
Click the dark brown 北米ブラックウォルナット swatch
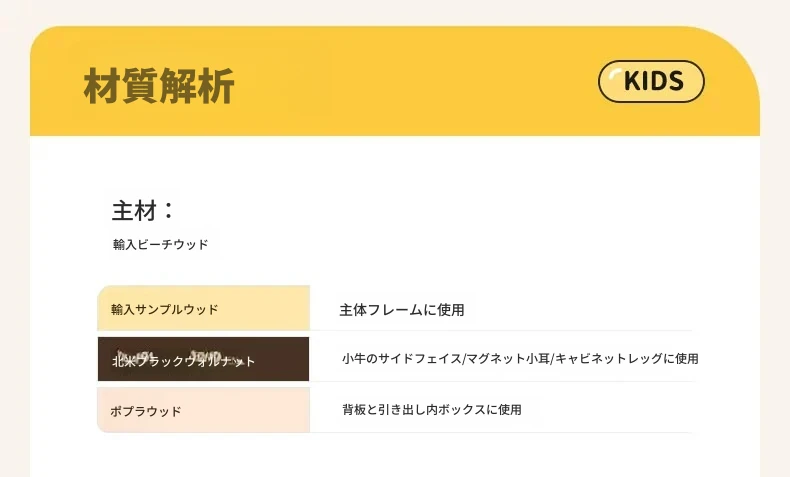click(x=204, y=359)
